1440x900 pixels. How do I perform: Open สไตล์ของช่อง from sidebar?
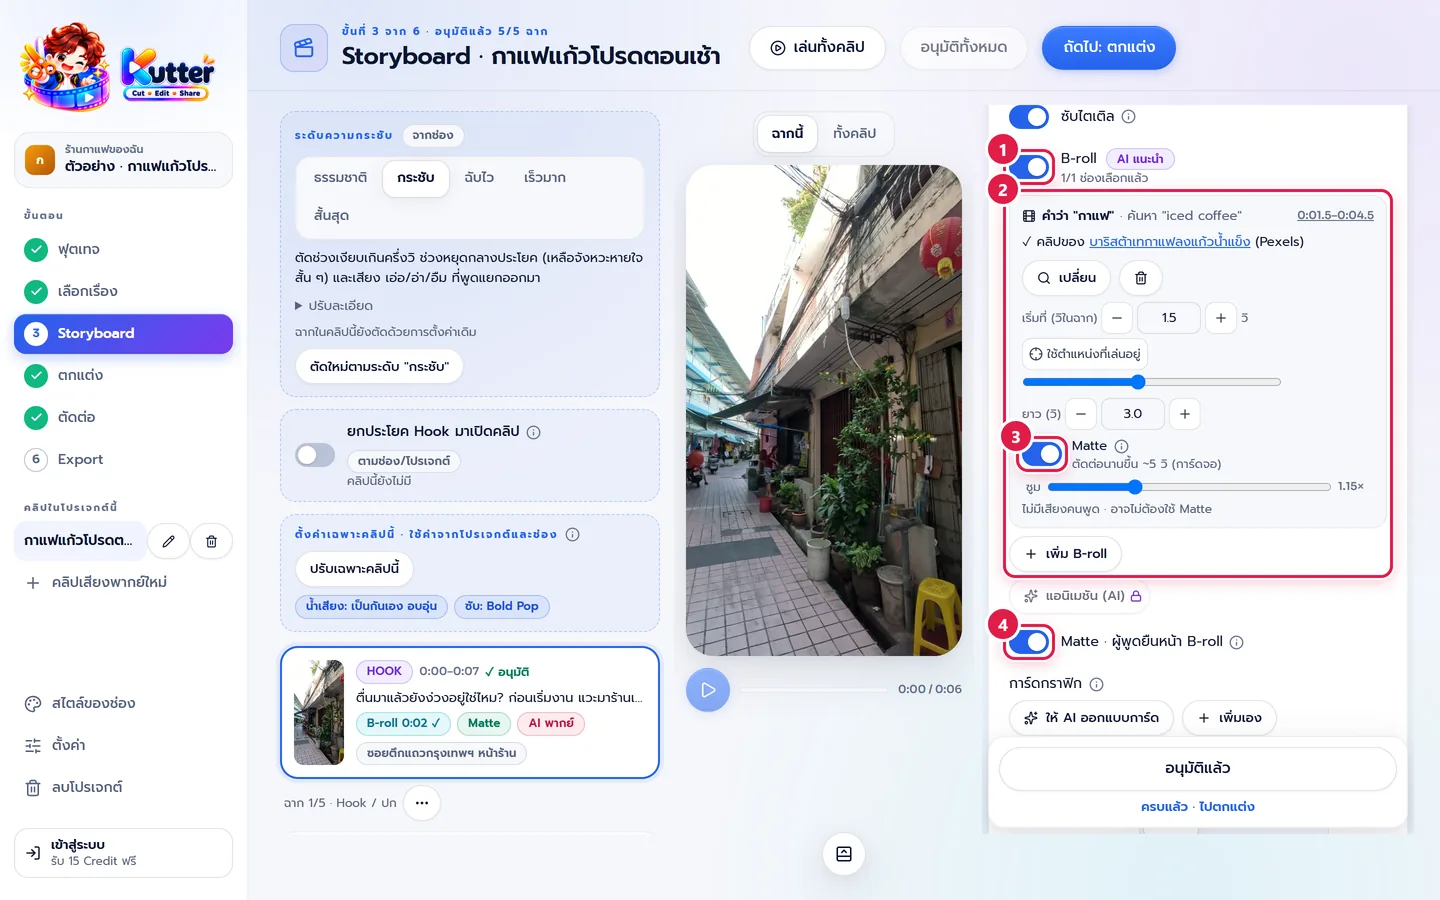point(123,703)
